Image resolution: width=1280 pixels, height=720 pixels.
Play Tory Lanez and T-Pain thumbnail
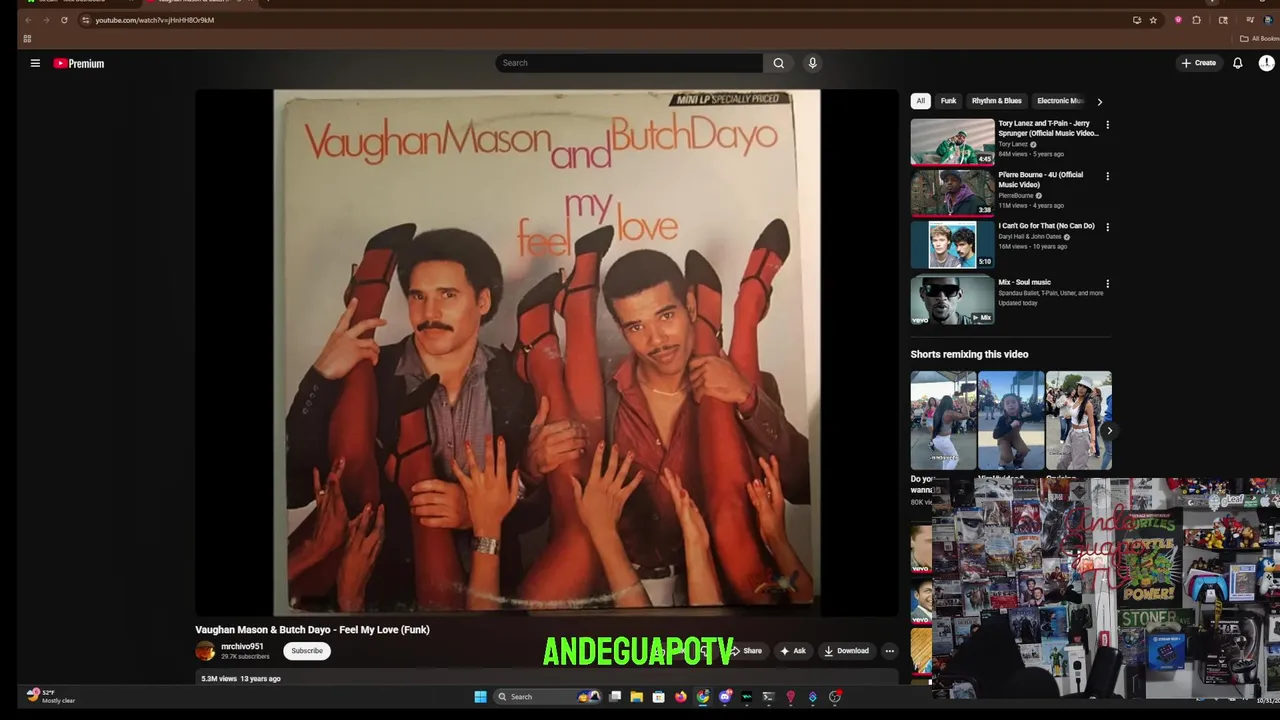[x=952, y=142]
